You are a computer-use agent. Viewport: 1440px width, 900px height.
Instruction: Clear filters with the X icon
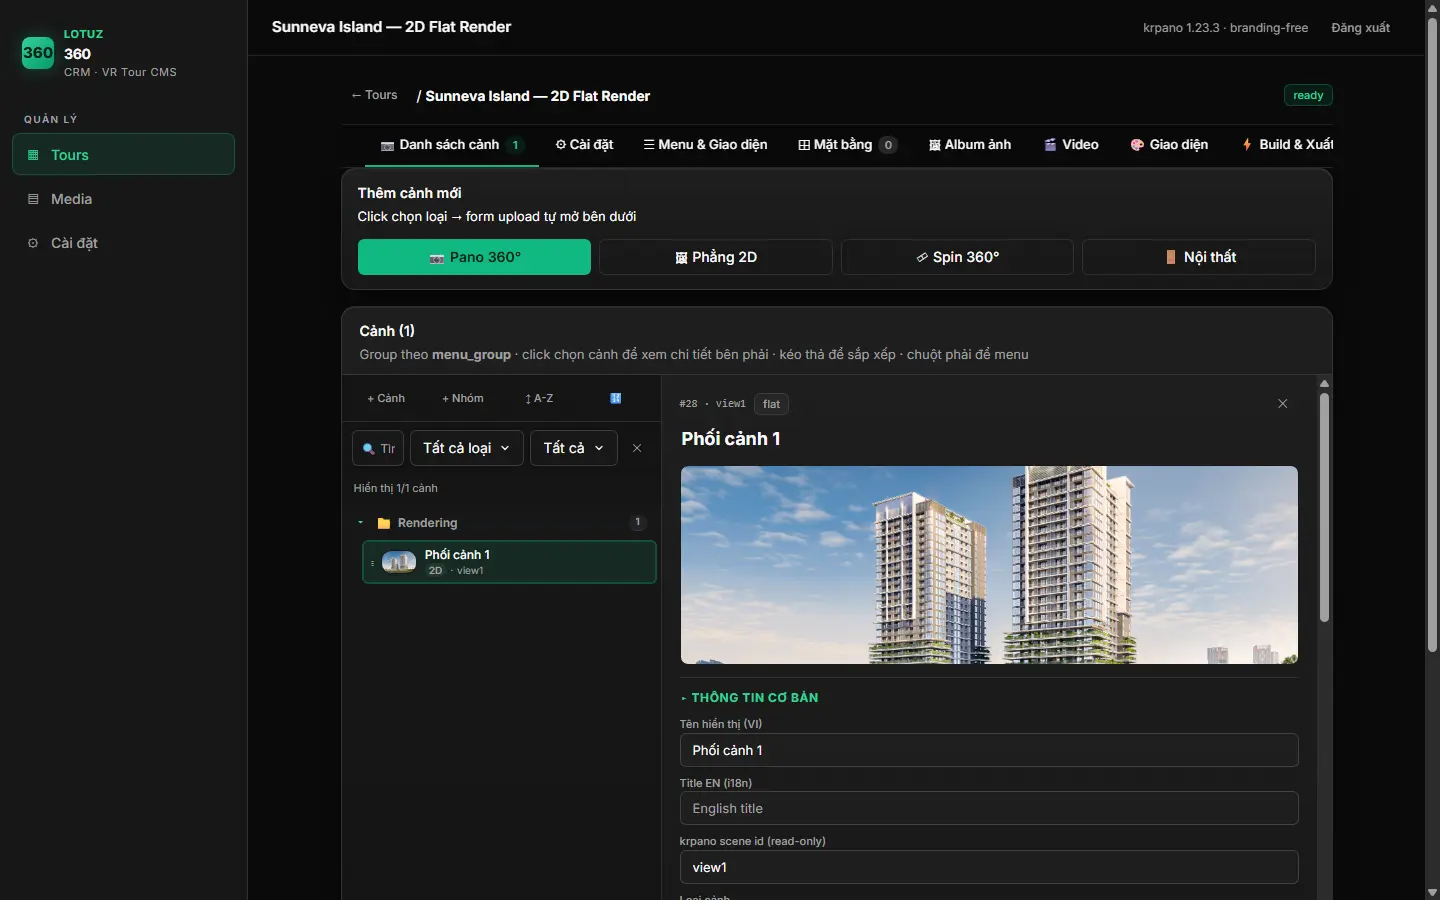pos(637,448)
